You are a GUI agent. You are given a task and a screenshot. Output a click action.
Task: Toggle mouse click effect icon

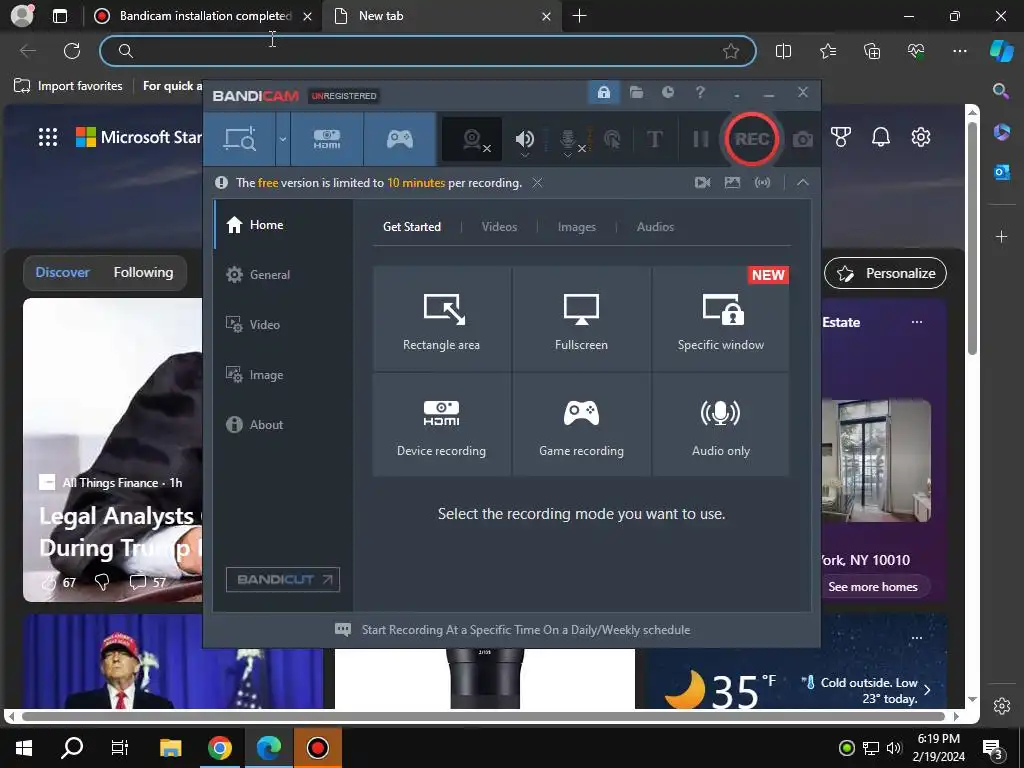pos(612,139)
